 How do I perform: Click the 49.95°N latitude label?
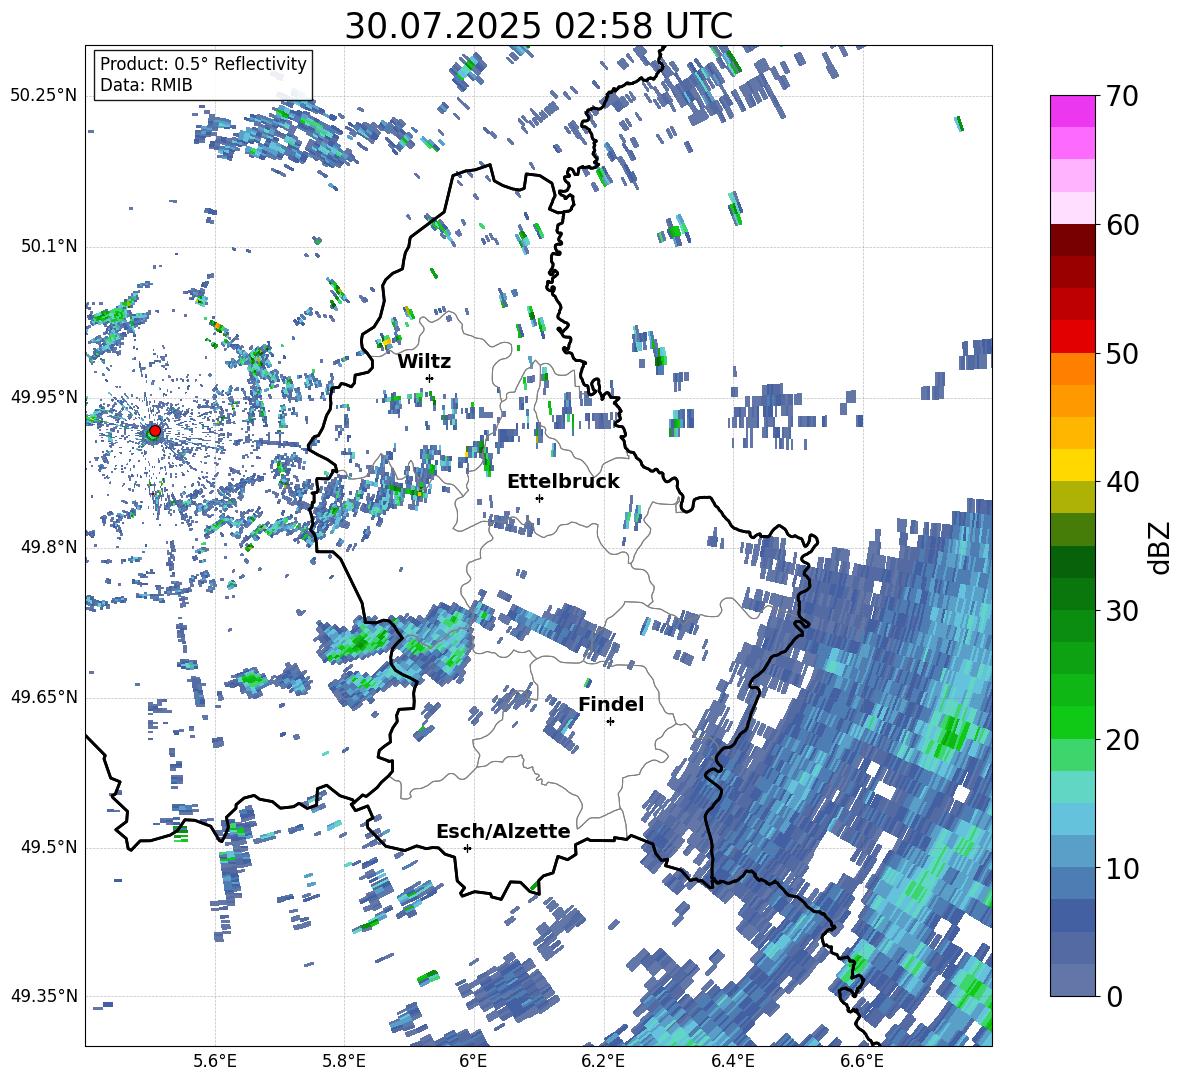tap(44, 396)
